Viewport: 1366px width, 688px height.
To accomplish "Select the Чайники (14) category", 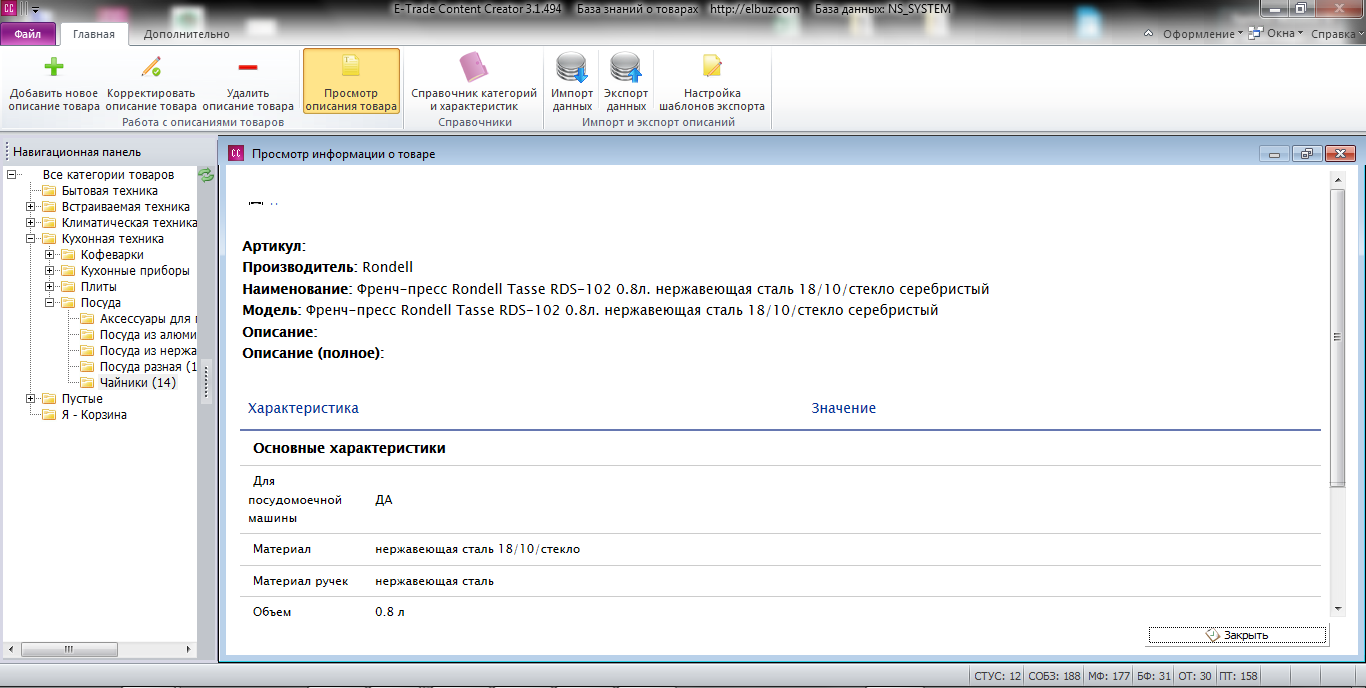I will coord(138,383).
